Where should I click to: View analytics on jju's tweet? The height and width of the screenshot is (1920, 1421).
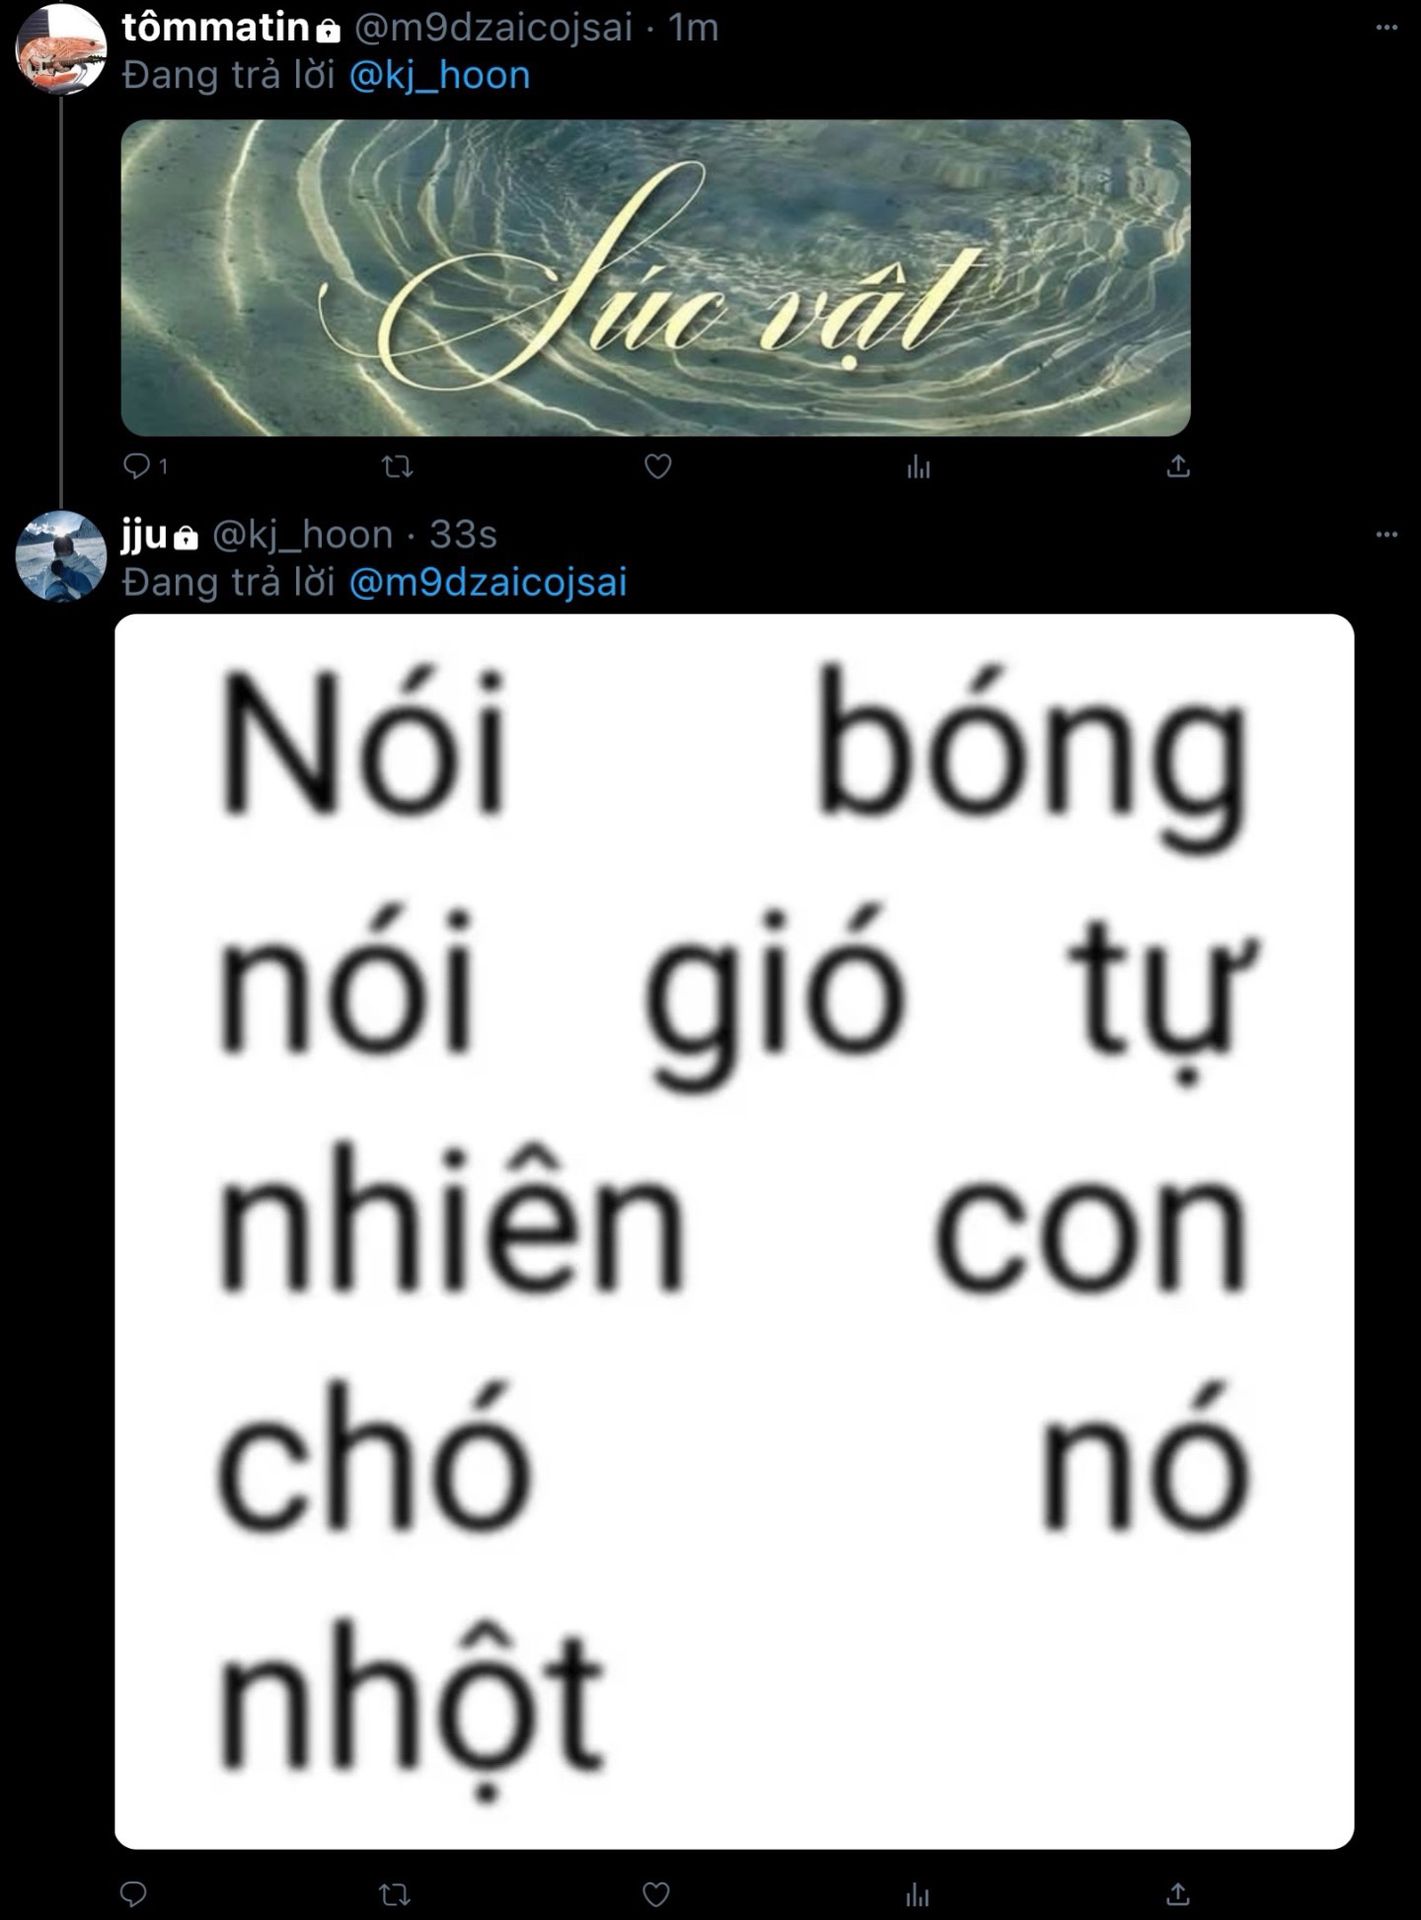click(x=917, y=1893)
